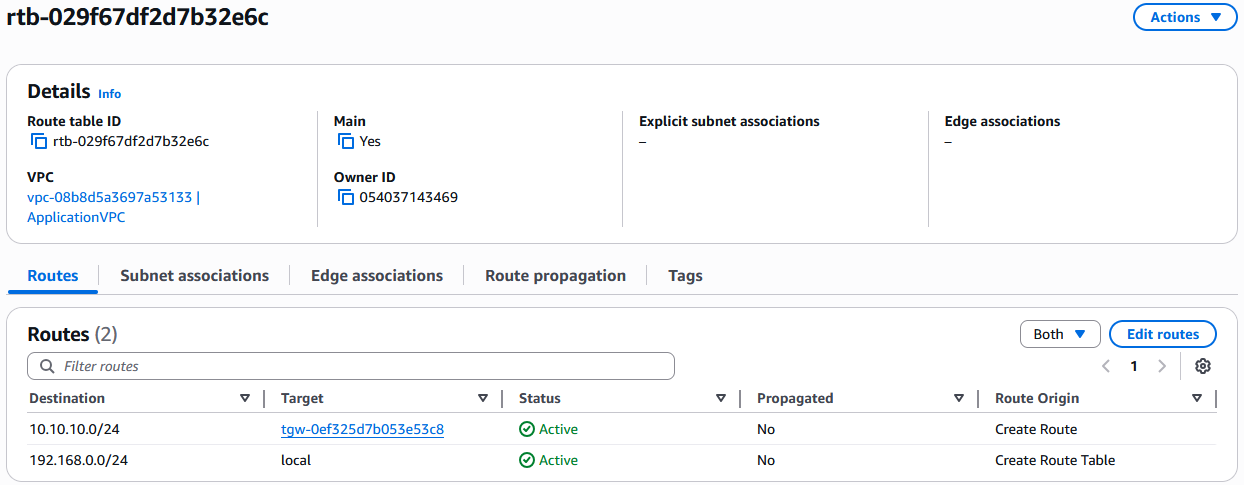The height and width of the screenshot is (485, 1244).
Task: Open routes table preferences gear
Action: (1203, 366)
